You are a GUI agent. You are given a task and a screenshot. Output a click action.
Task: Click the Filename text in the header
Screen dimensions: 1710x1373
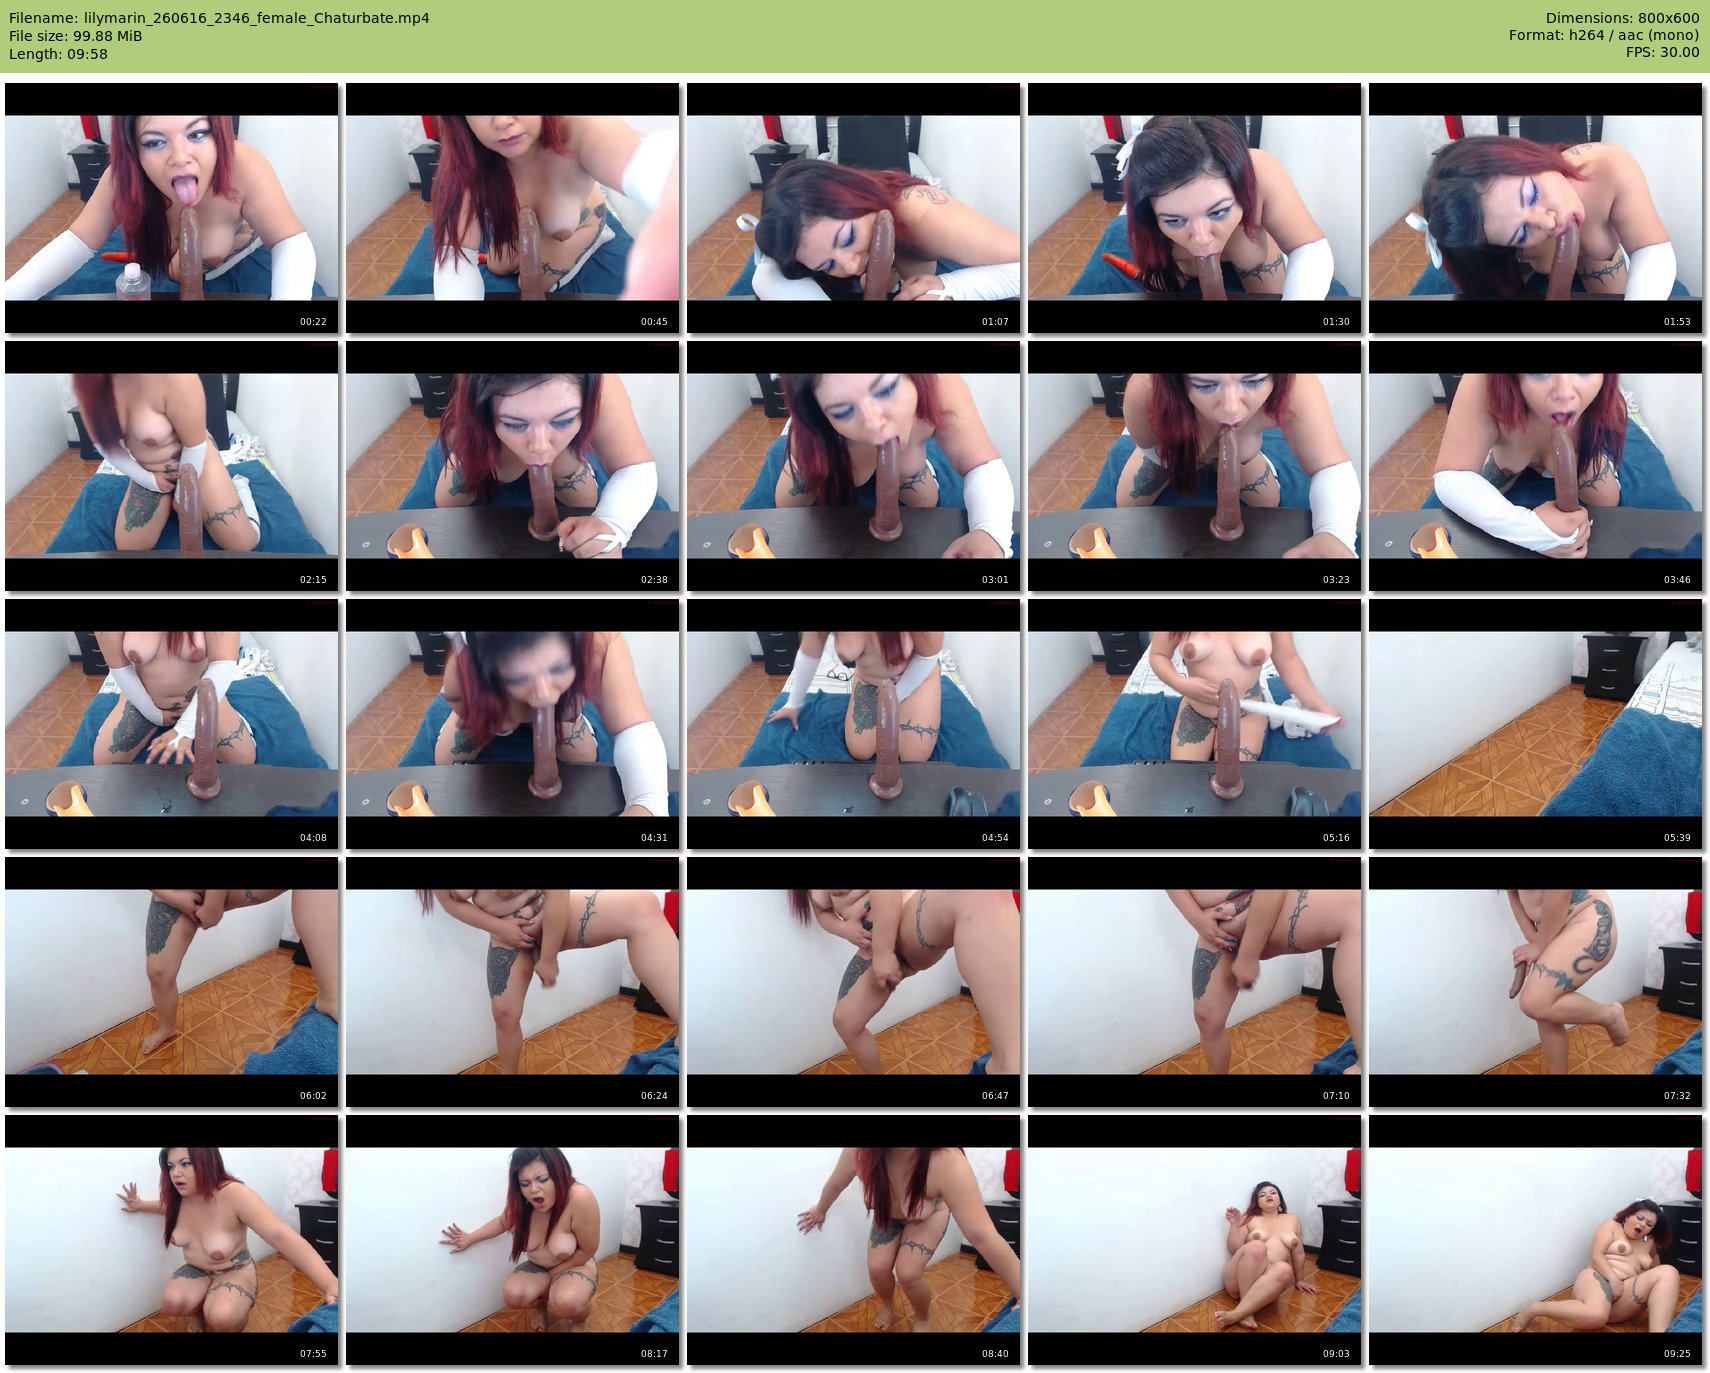pos(219,18)
